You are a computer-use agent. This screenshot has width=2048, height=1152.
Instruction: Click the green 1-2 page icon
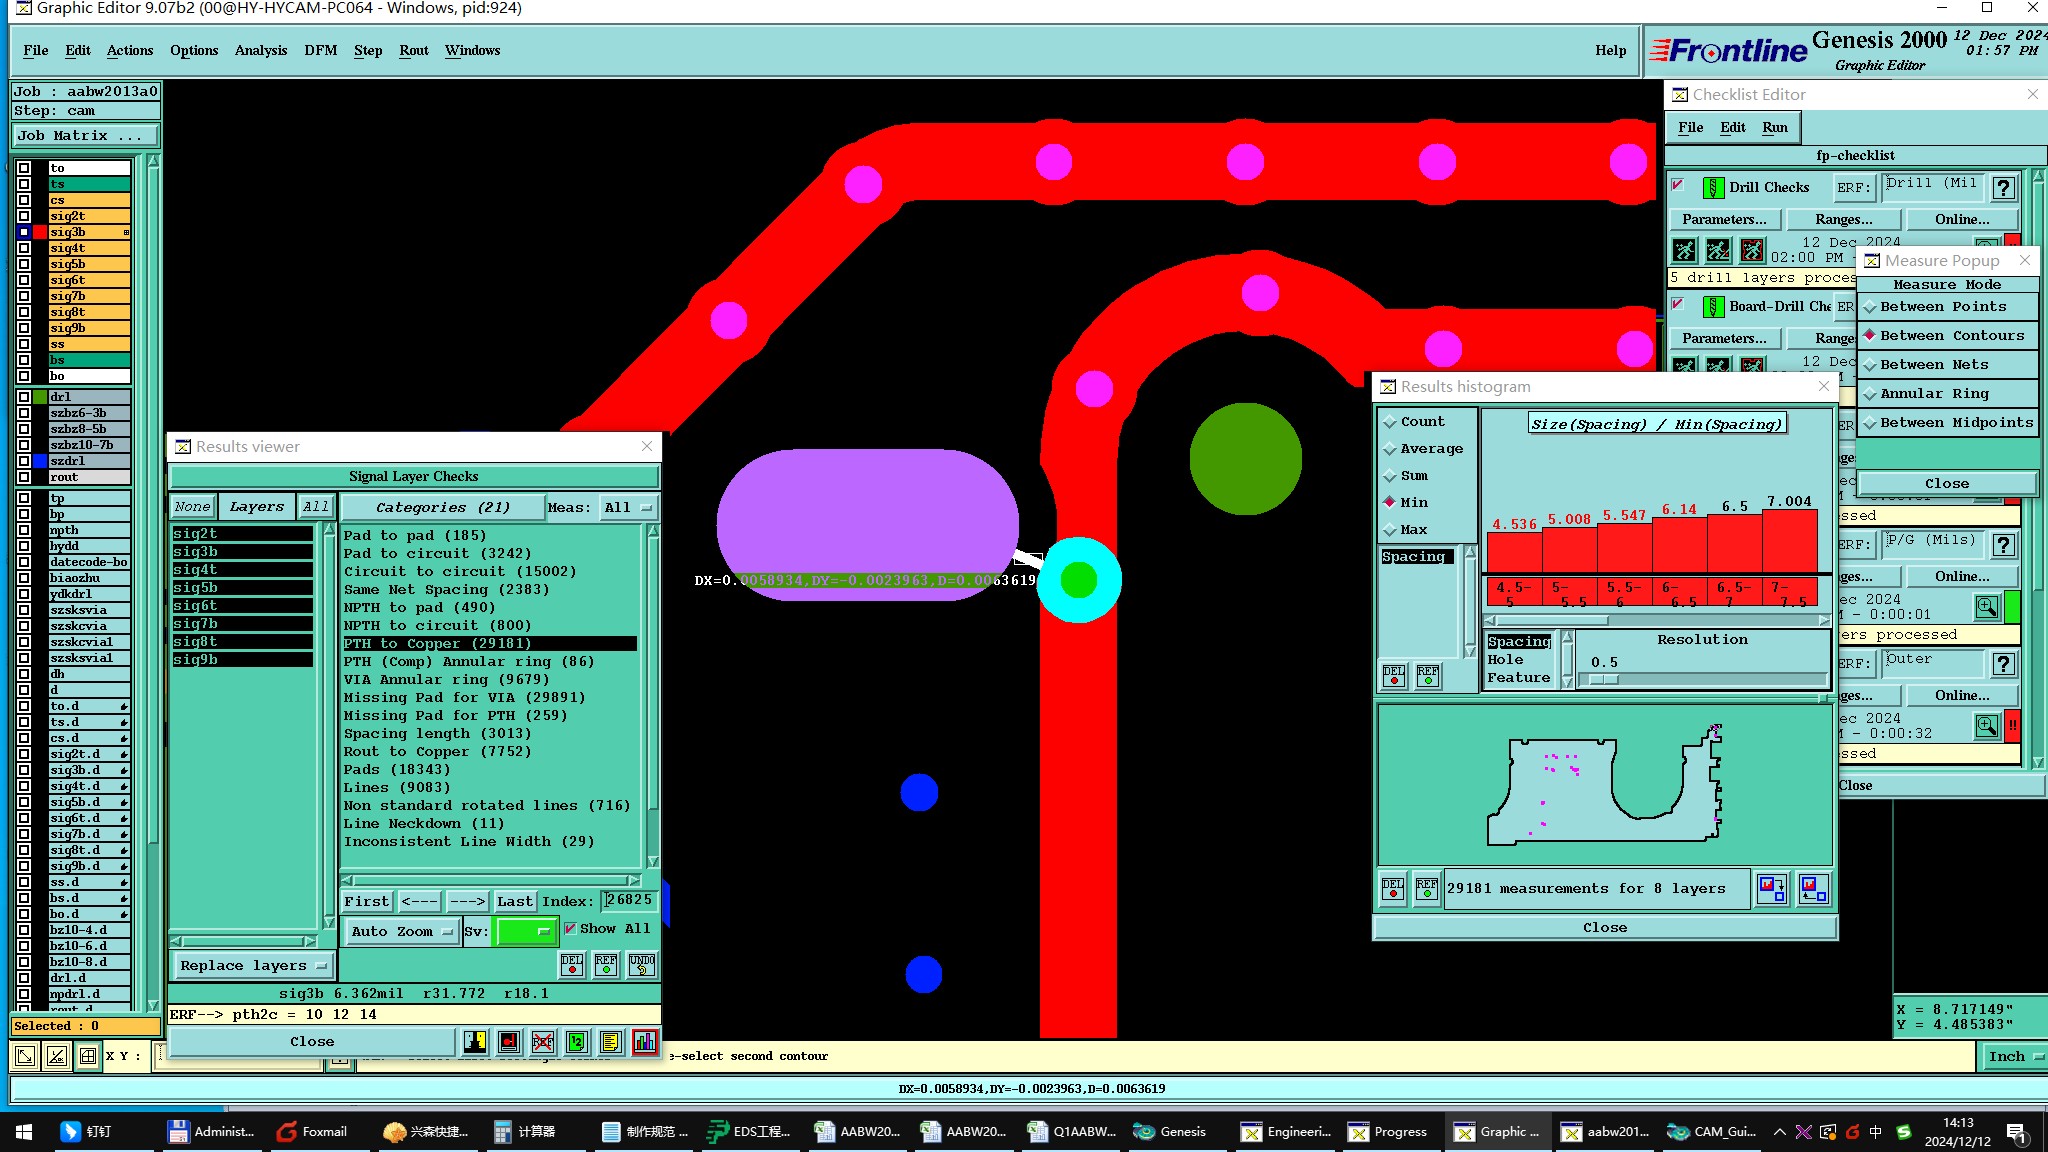coord(576,1042)
